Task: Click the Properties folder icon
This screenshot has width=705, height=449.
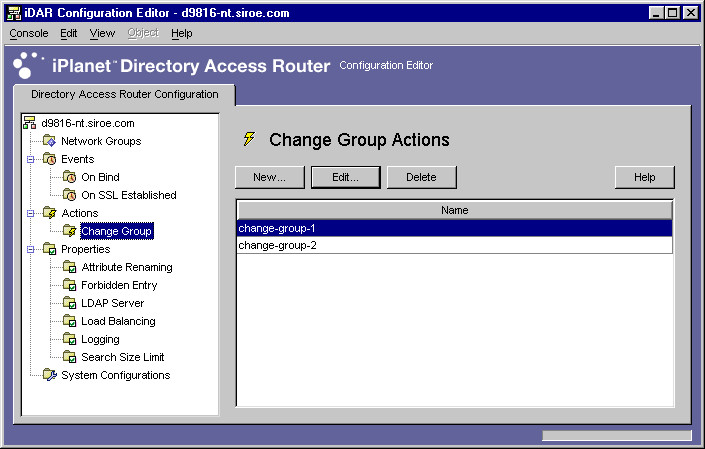Action: coord(49,249)
